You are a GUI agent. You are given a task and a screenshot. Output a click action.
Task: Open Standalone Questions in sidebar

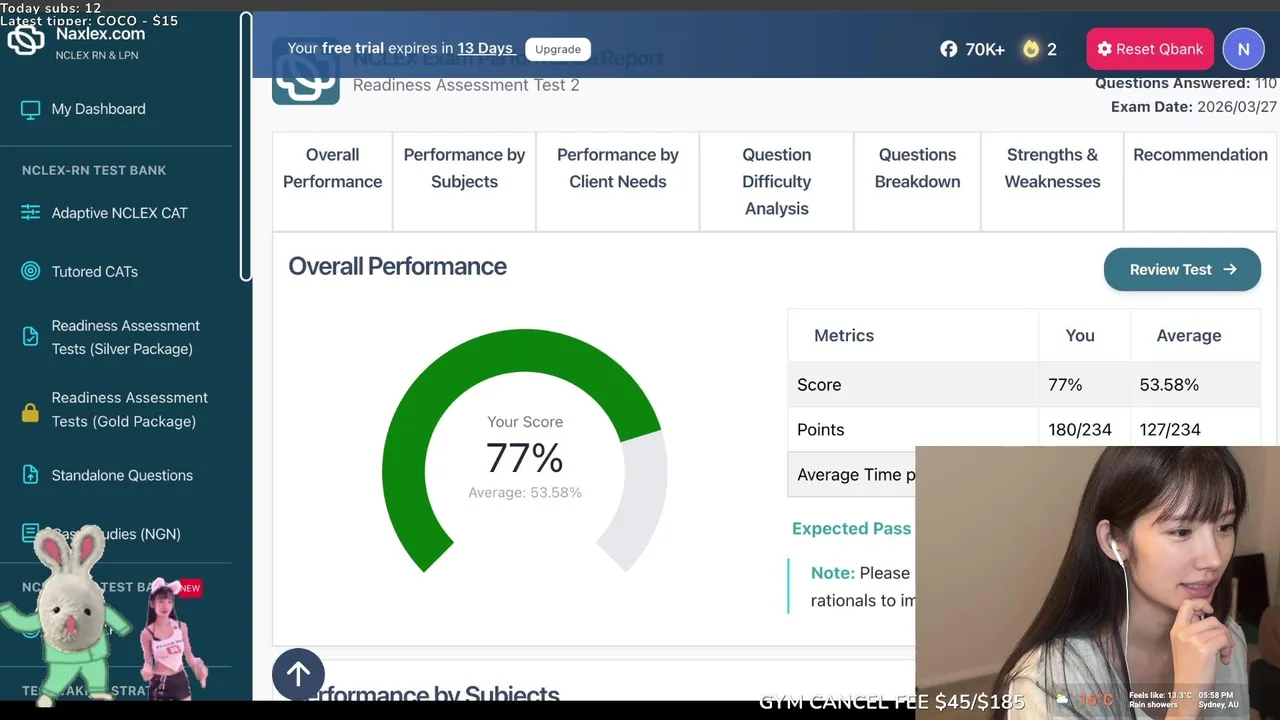point(122,475)
